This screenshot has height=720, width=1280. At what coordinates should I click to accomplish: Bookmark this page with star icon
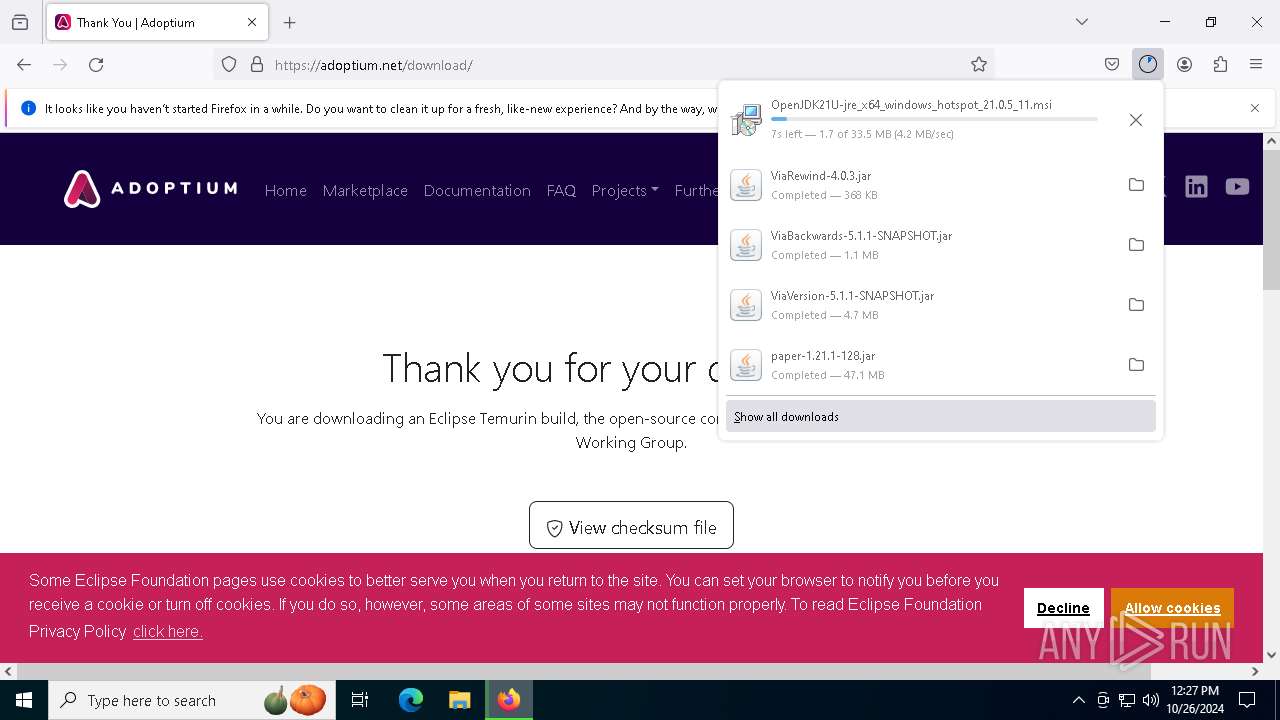point(979,64)
